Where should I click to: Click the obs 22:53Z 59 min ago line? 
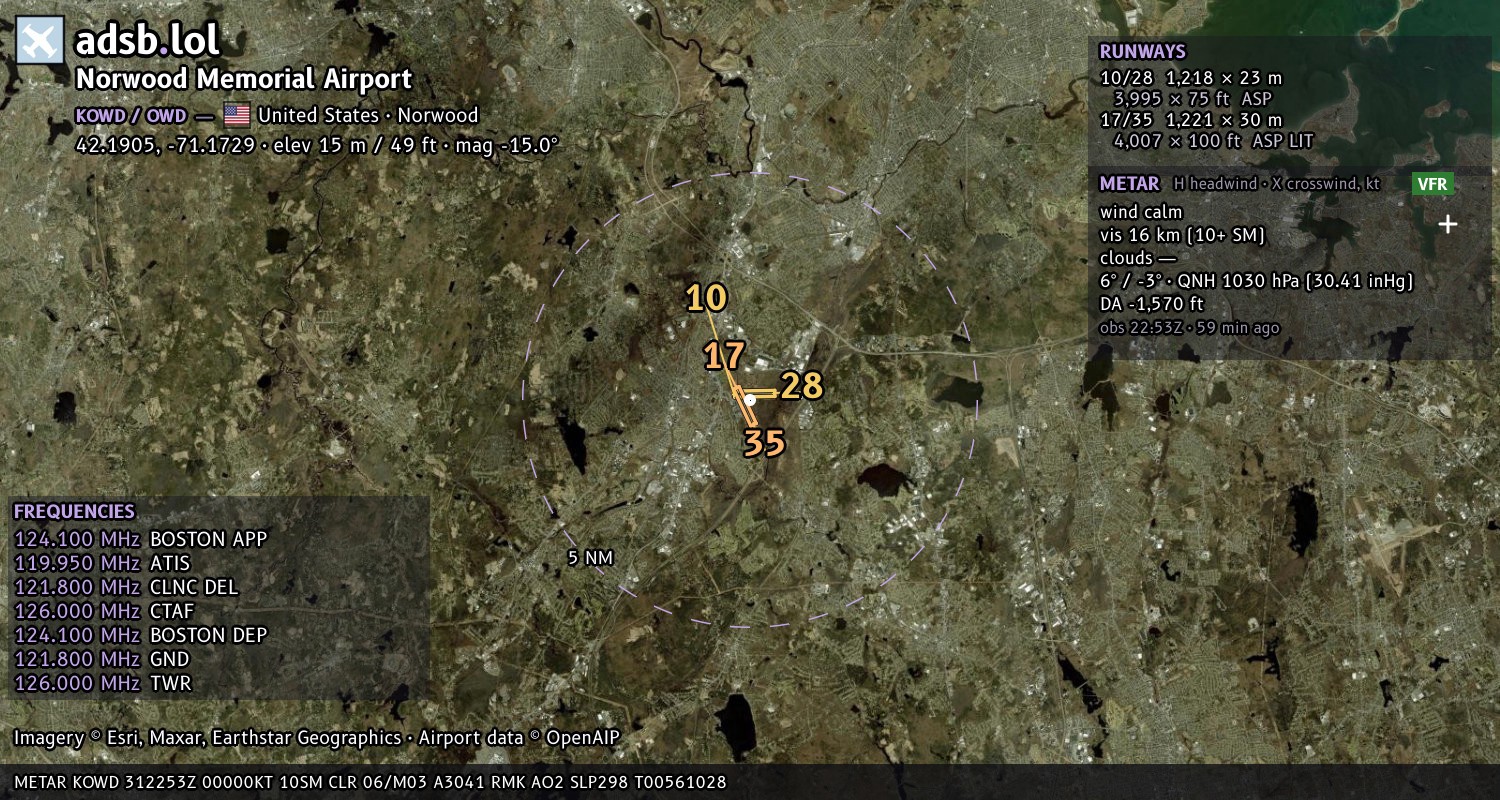1189,328
